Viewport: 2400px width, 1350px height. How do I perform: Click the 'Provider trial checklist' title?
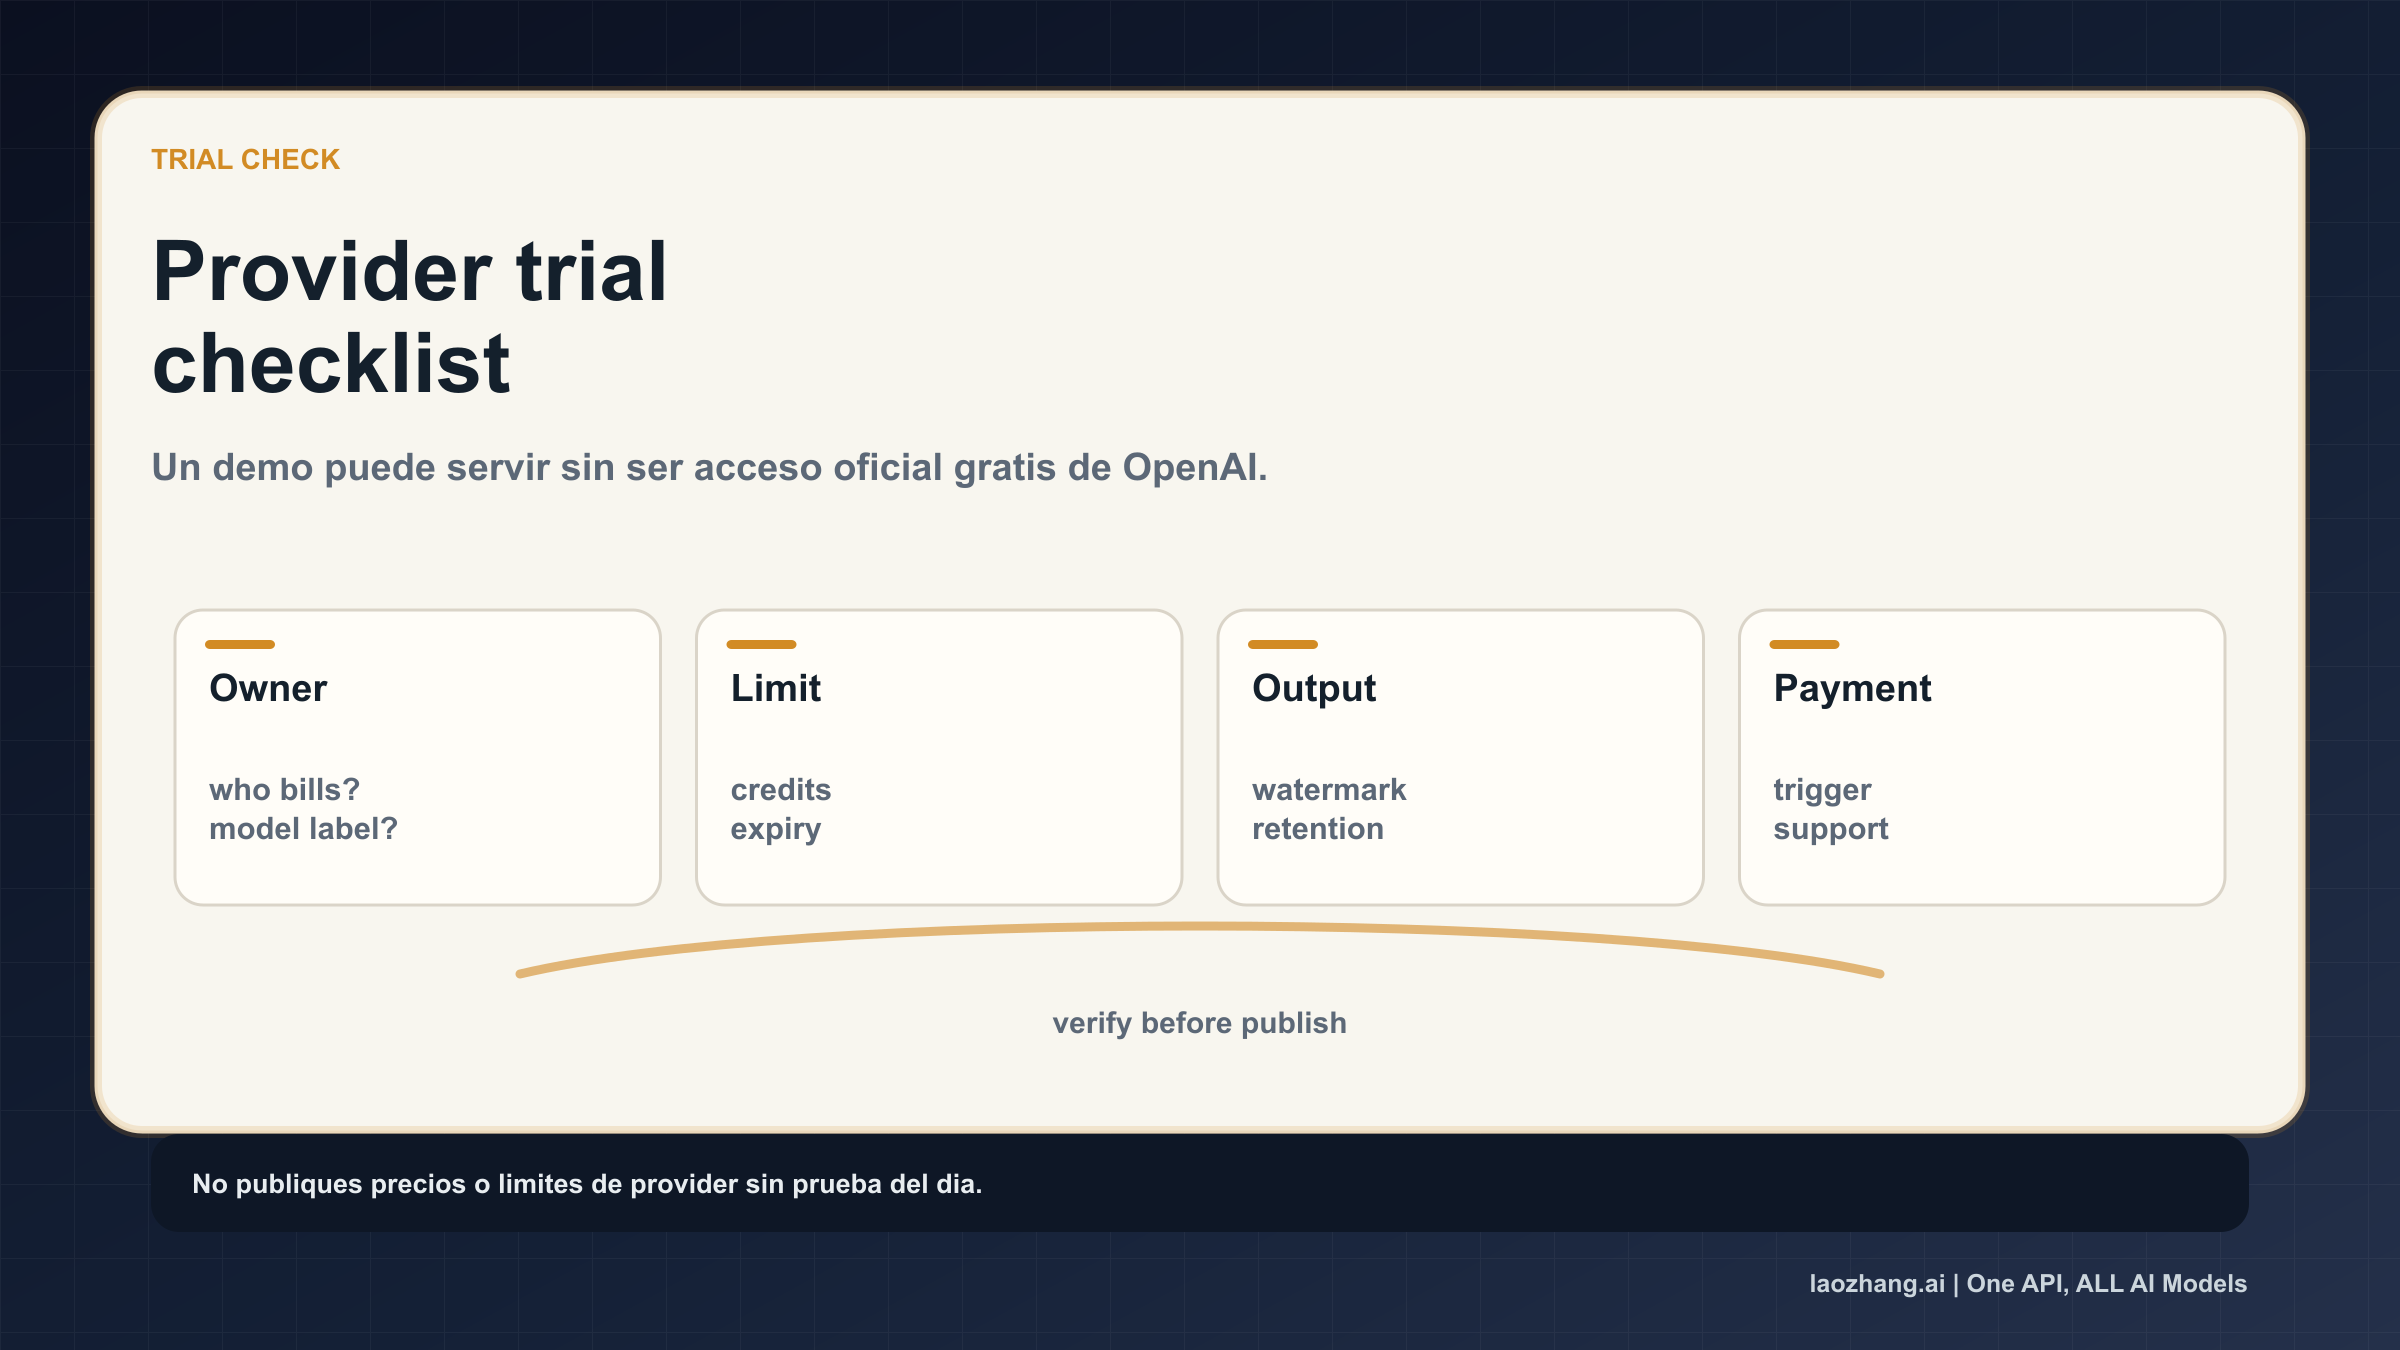click(412, 315)
